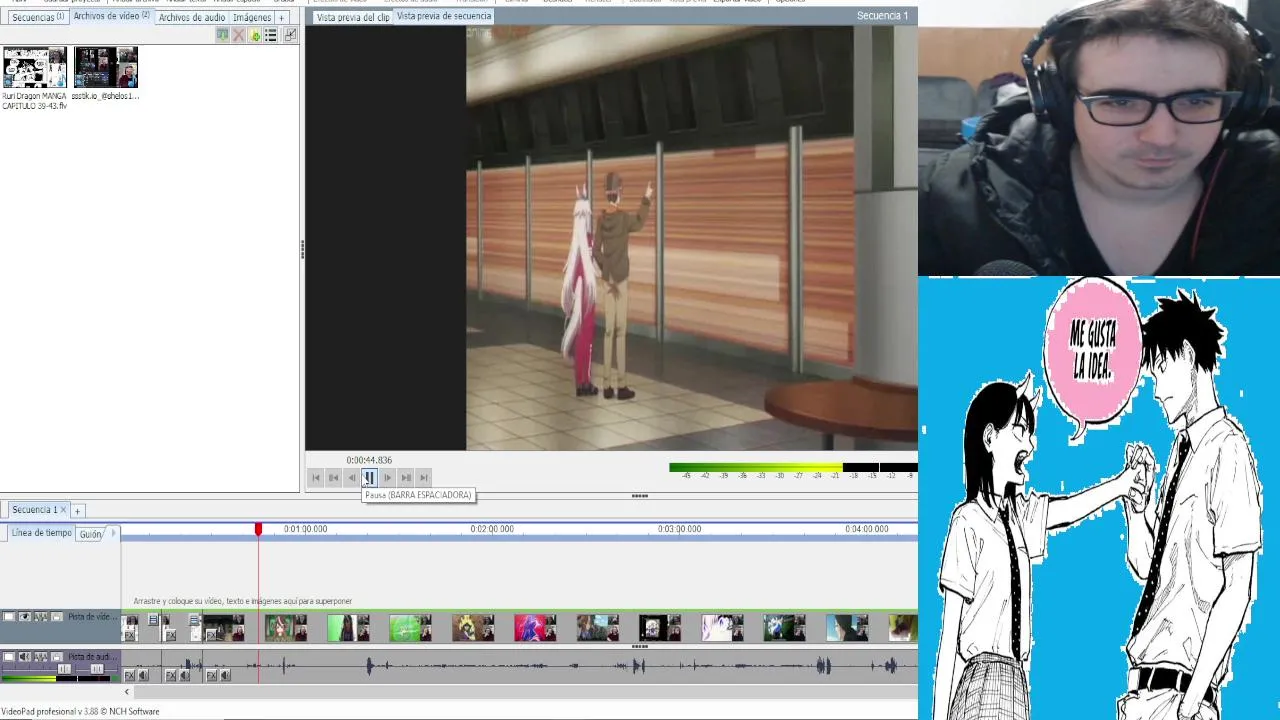Mute the audio track speaker icon
The height and width of the screenshot is (720, 1280).
[x=25, y=657]
